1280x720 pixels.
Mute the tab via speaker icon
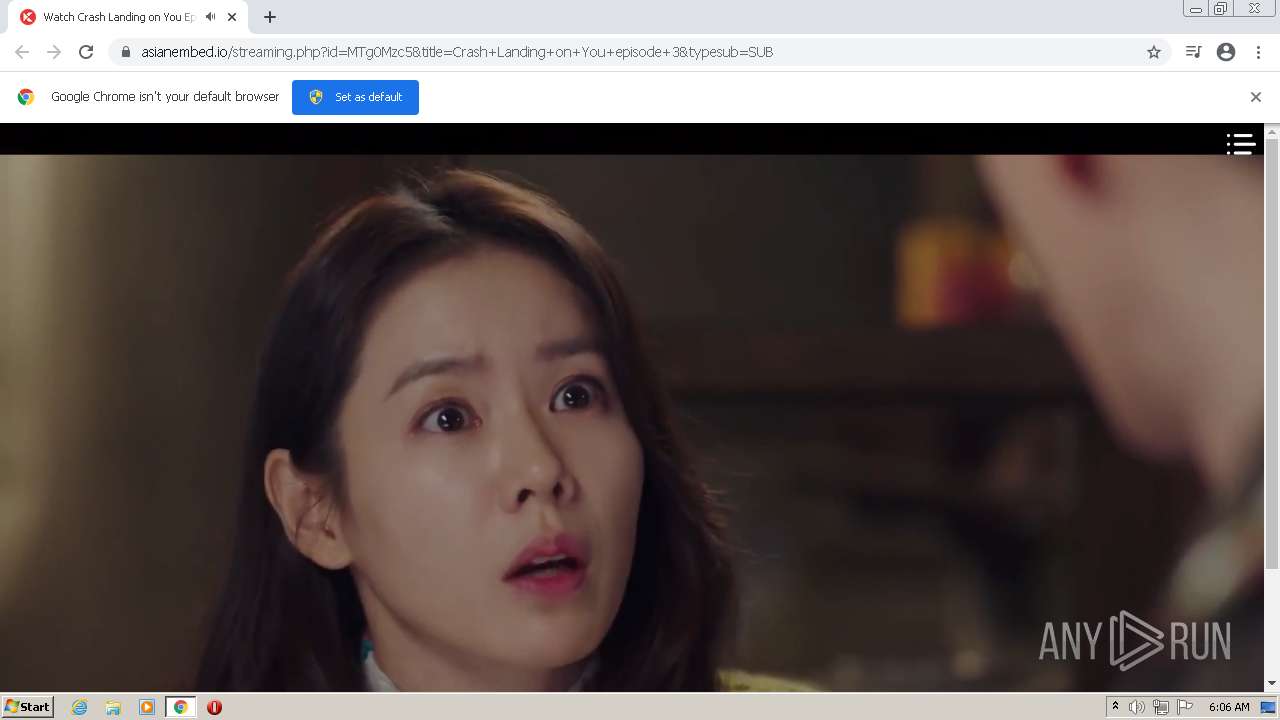coord(210,17)
